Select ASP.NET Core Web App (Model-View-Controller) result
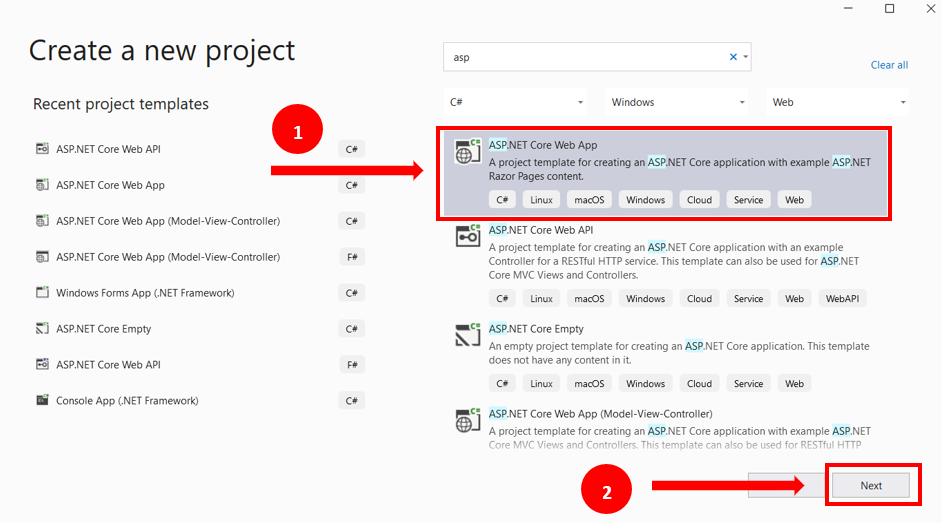 (664, 429)
